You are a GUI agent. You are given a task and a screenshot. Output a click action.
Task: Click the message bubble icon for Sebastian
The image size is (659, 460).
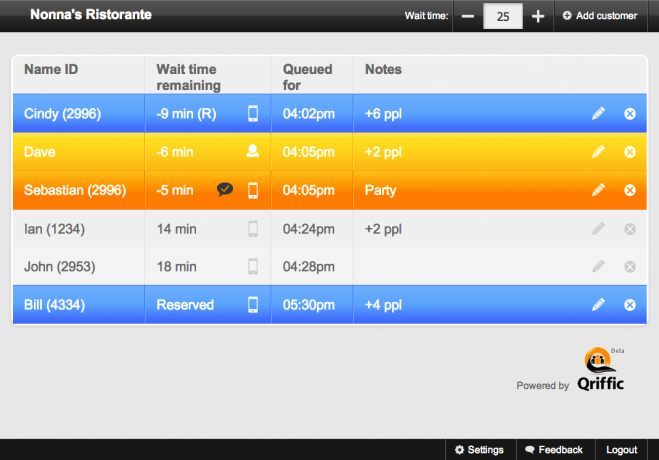pyautogui.click(x=225, y=190)
